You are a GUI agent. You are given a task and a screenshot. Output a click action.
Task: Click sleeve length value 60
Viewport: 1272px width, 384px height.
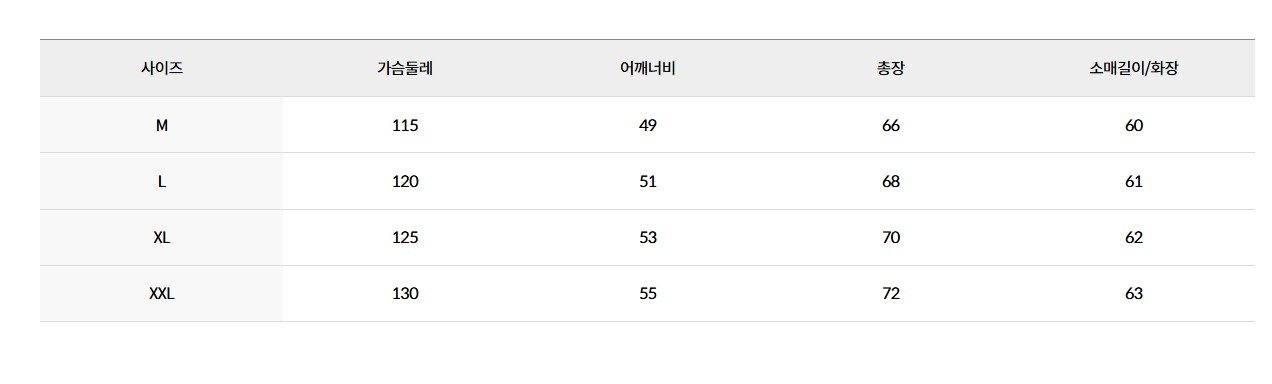click(1133, 125)
